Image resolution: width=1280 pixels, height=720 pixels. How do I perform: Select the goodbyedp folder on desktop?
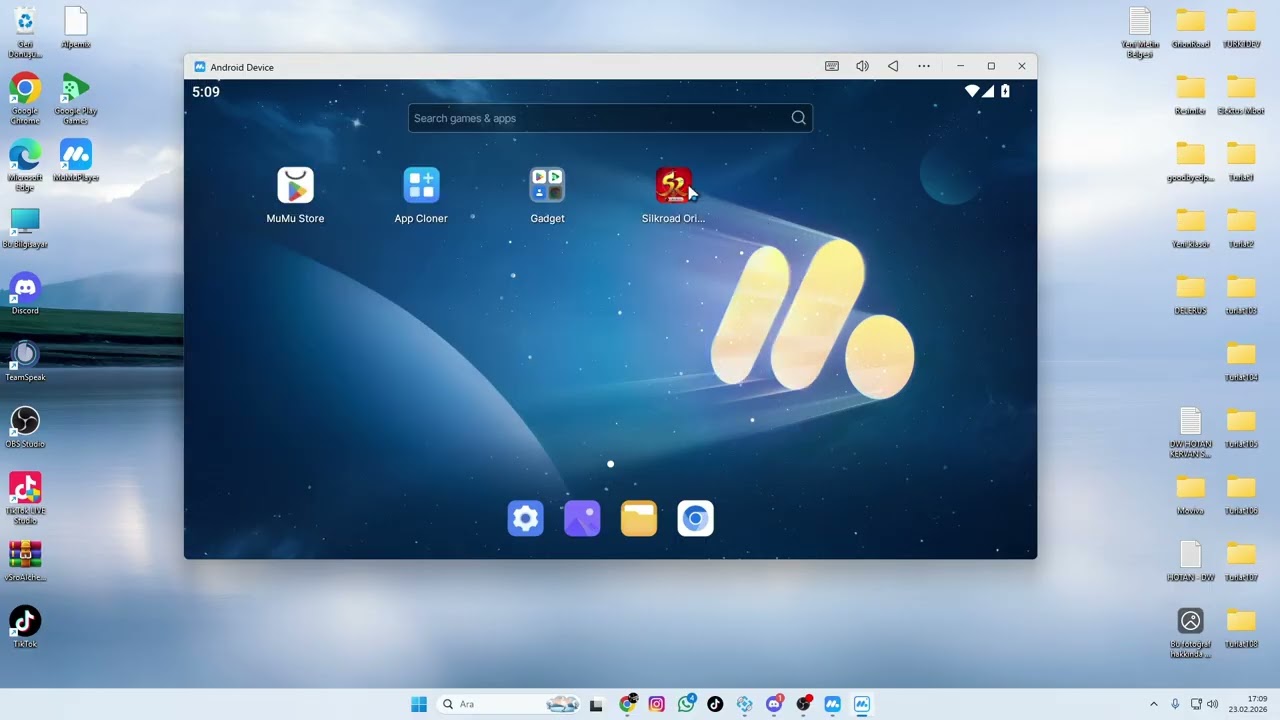1190,160
